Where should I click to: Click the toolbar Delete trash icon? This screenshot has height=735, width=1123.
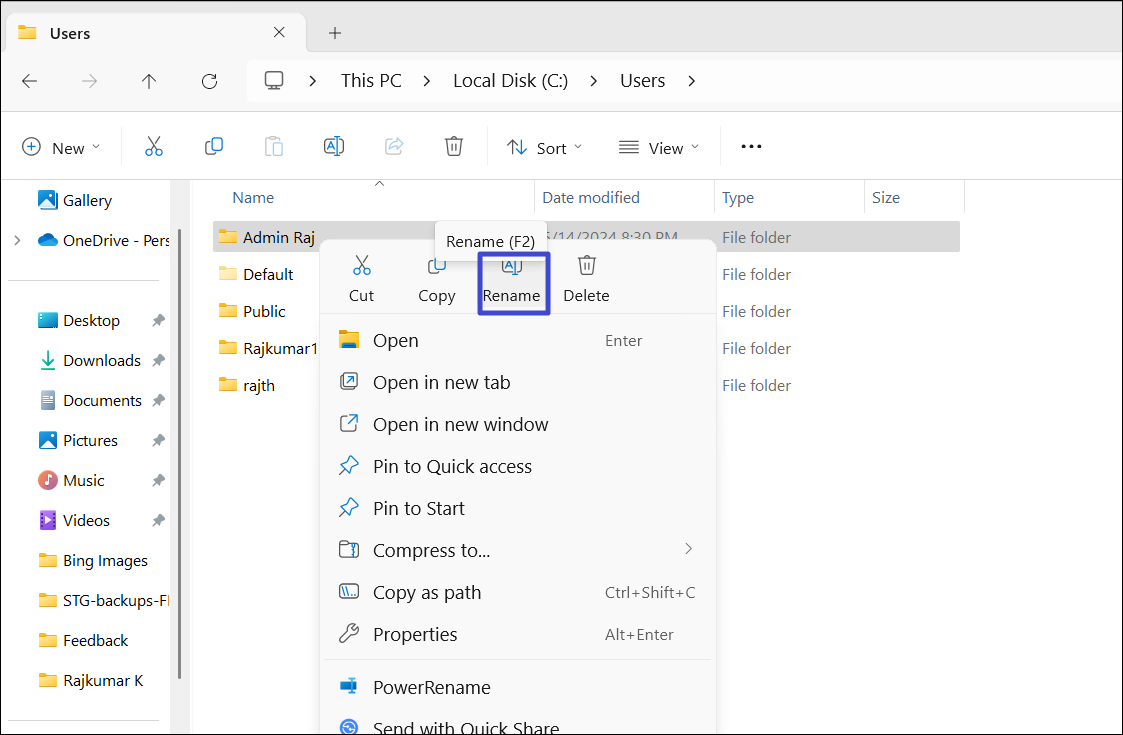454,147
